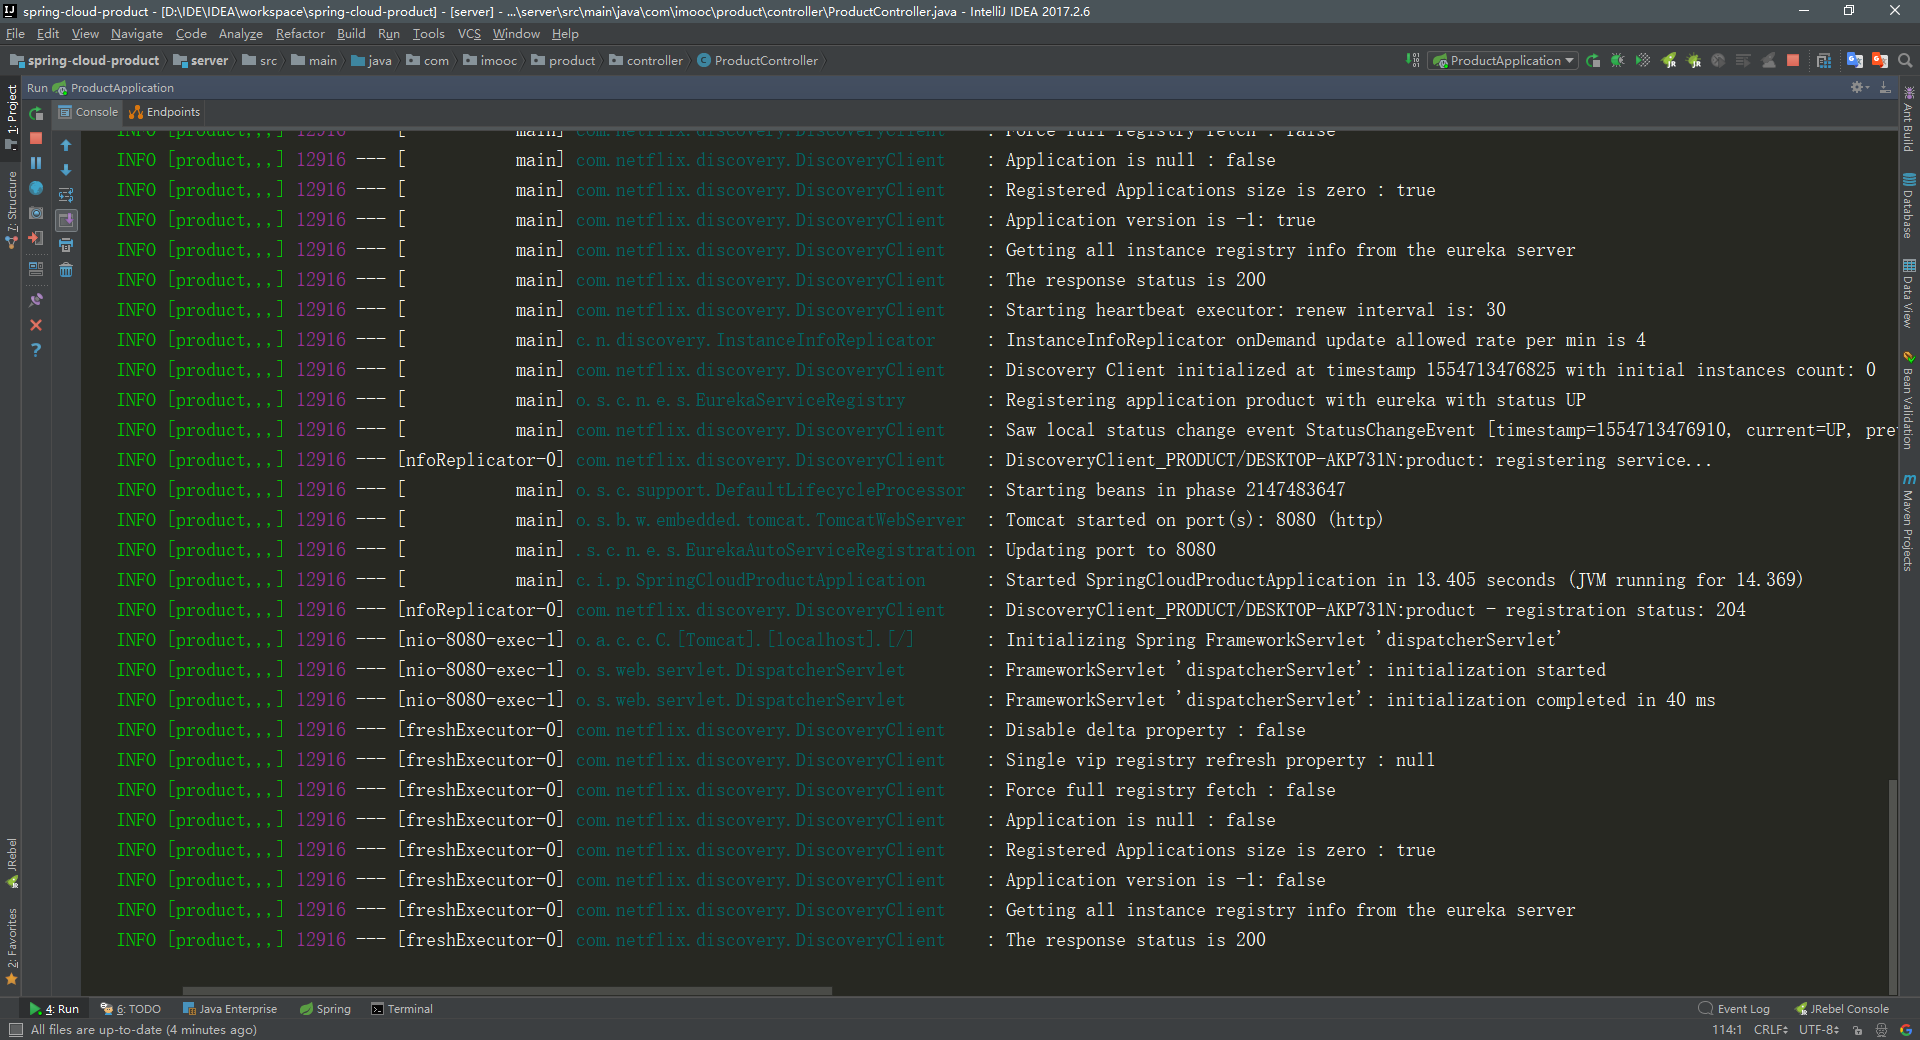Debug with JRebel bug icon
Viewport: 1920px width, 1040px height.
click(x=1694, y=61)
